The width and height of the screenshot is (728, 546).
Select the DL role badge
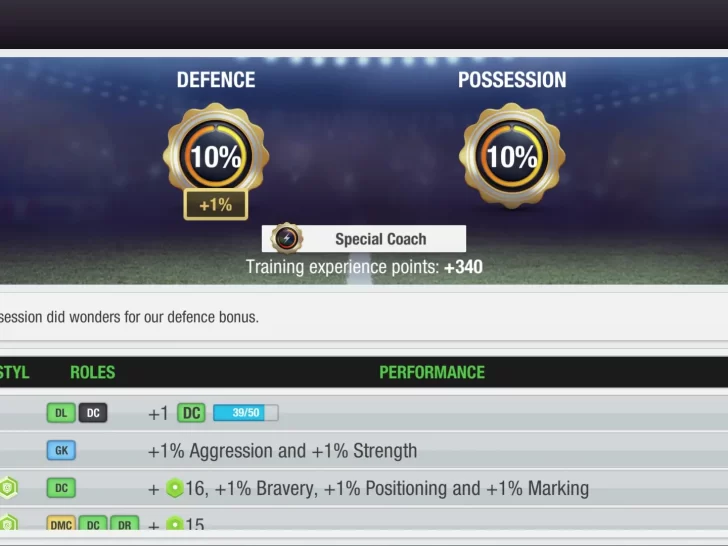(x=61, y=413)
